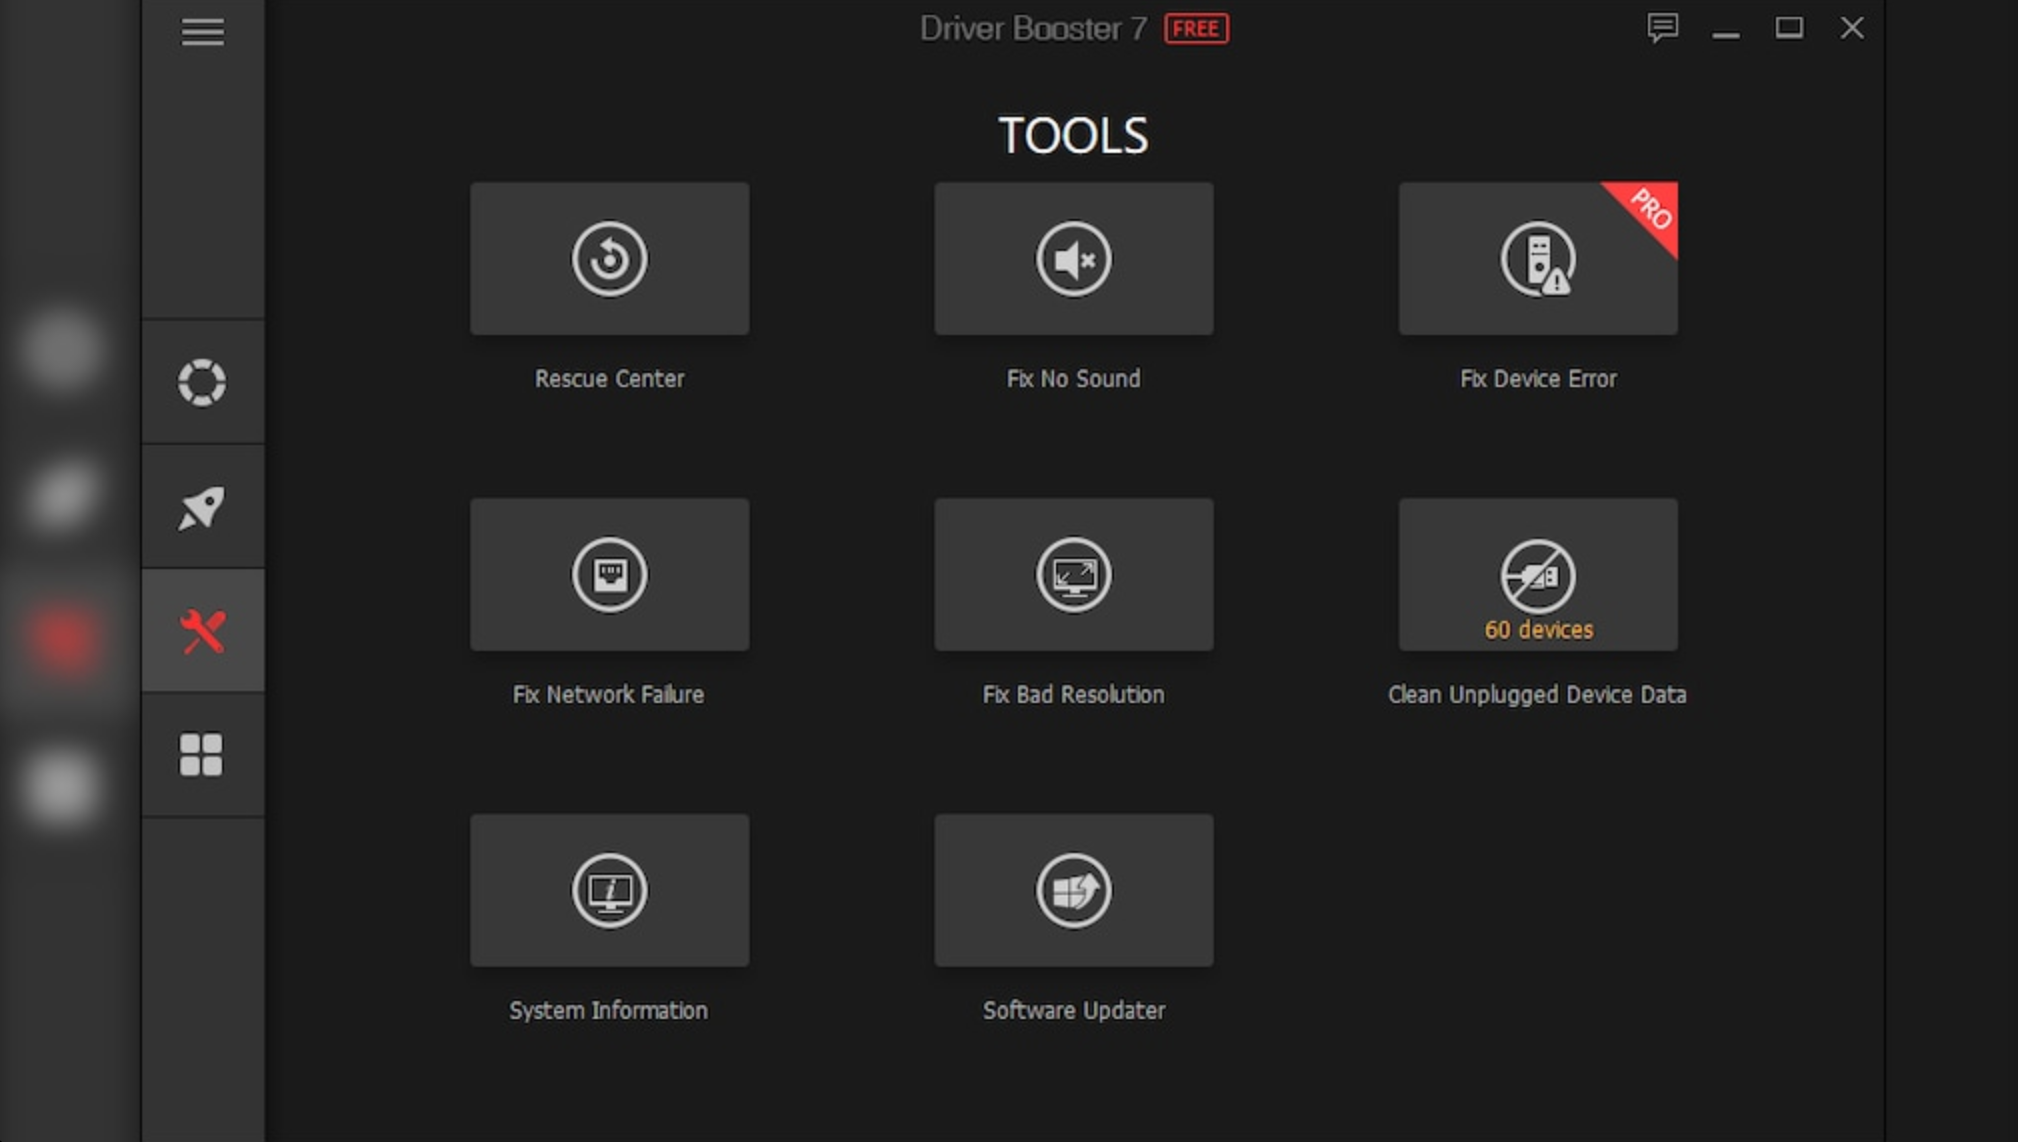Click the 60 devices count text

[1538, 630]
